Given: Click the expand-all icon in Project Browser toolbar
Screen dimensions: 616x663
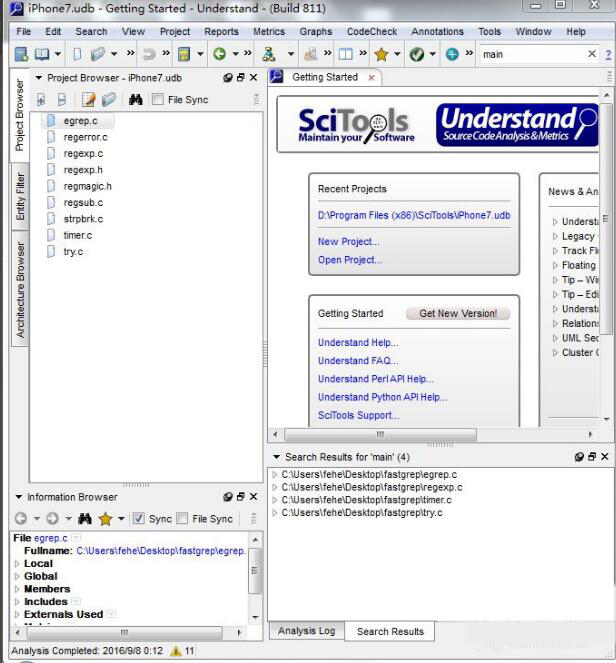Looking at the screenshot, I should [41, 100].
